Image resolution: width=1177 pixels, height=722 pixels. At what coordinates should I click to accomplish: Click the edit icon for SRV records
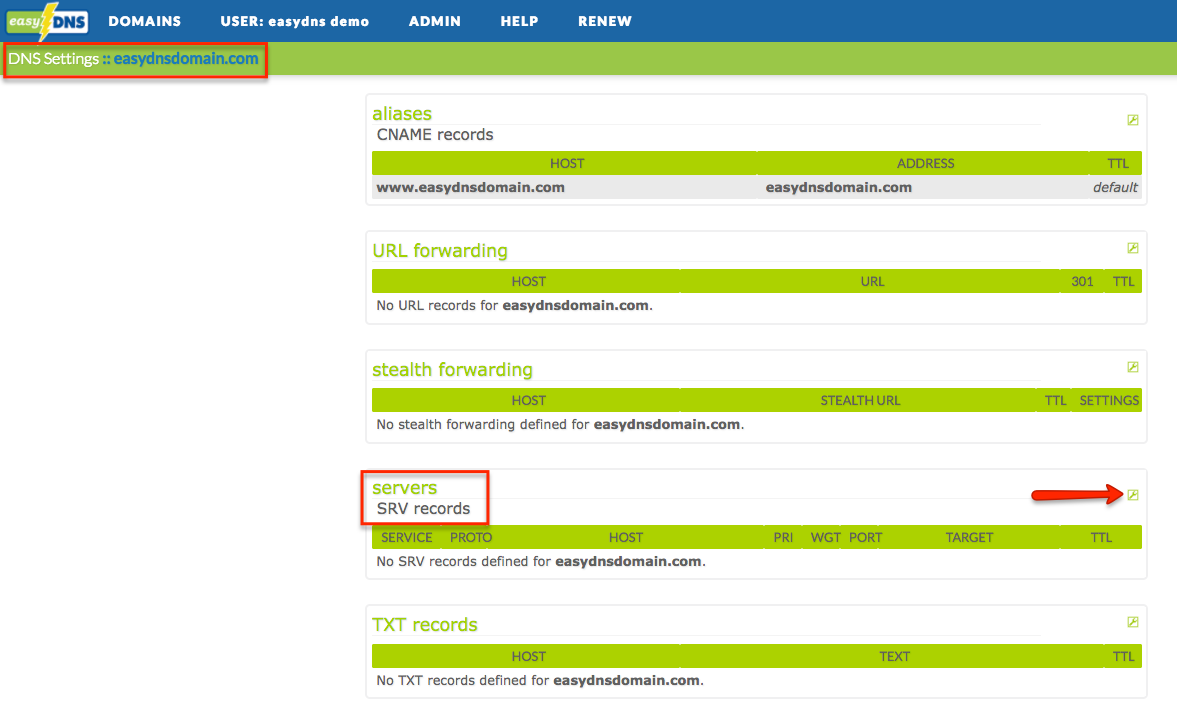pyautogui.click(x=1133, y=495)
